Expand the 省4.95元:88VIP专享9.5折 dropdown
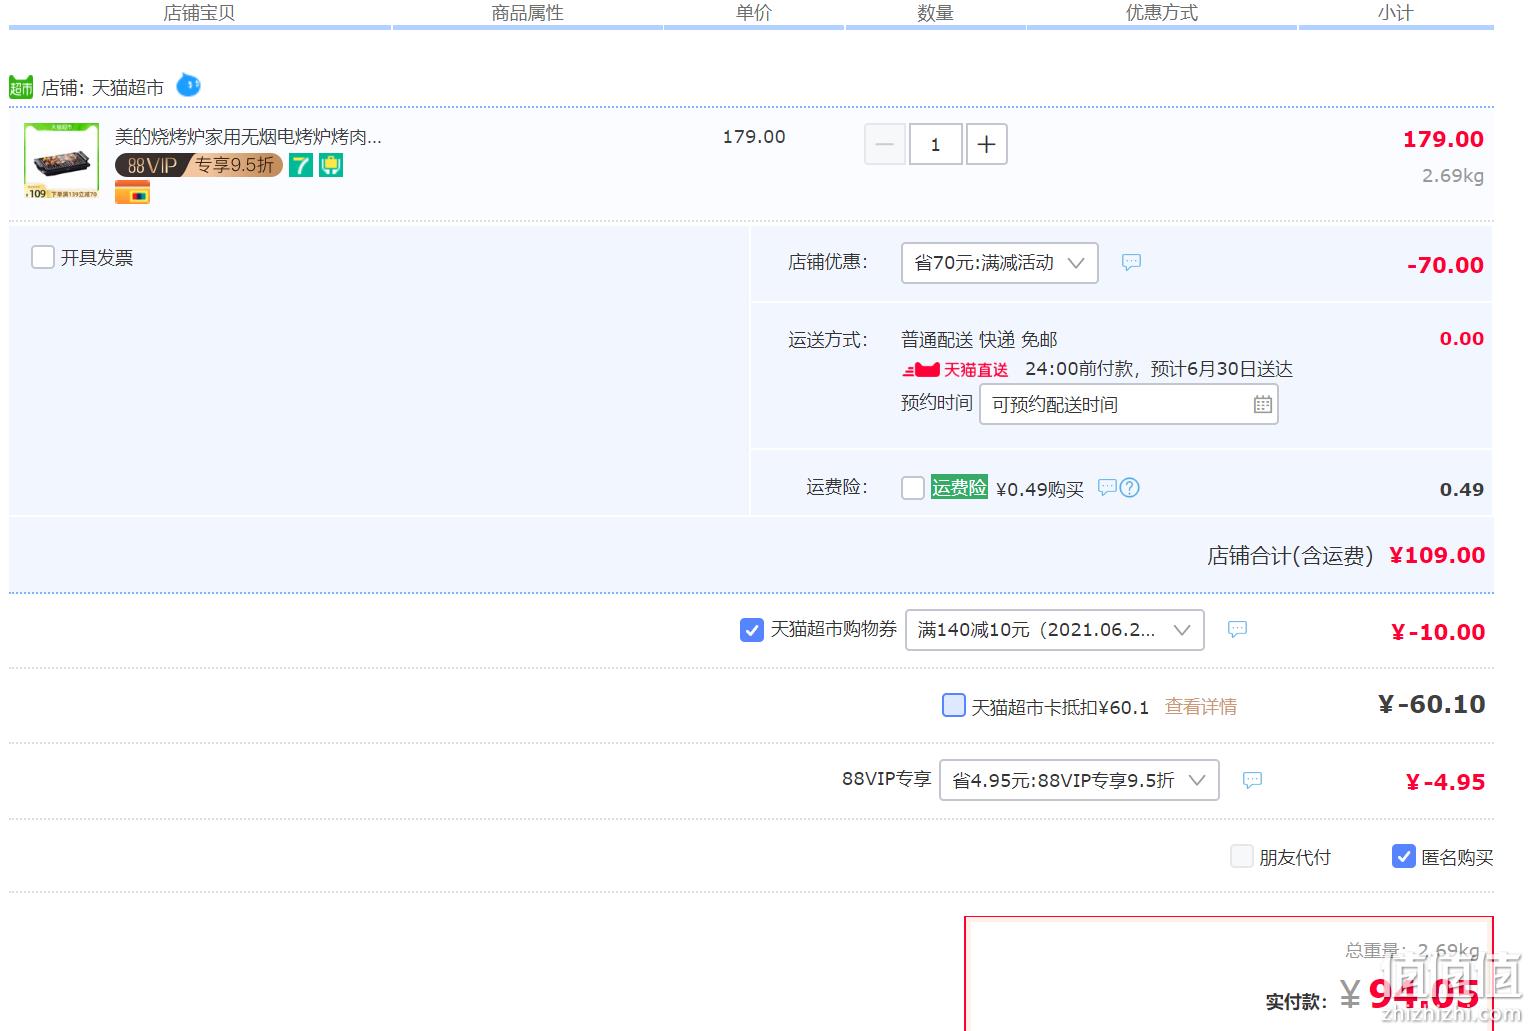 [x=1079, y=780]
